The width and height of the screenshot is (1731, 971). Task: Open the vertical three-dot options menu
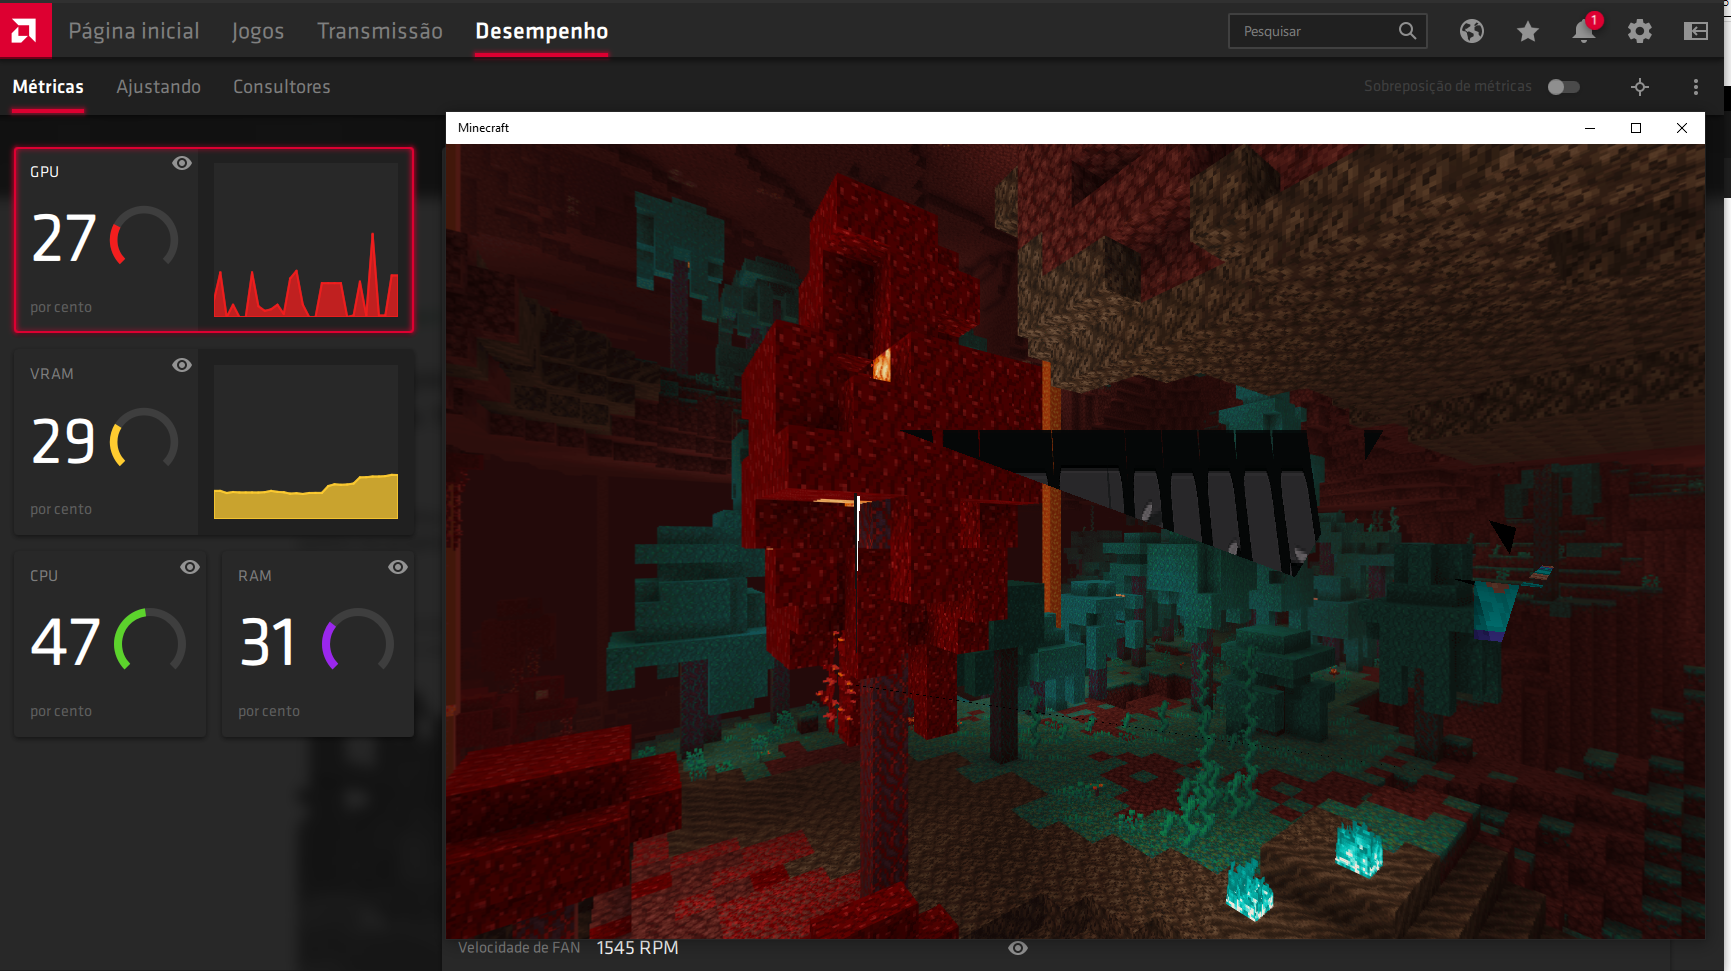click(1696, 87)
